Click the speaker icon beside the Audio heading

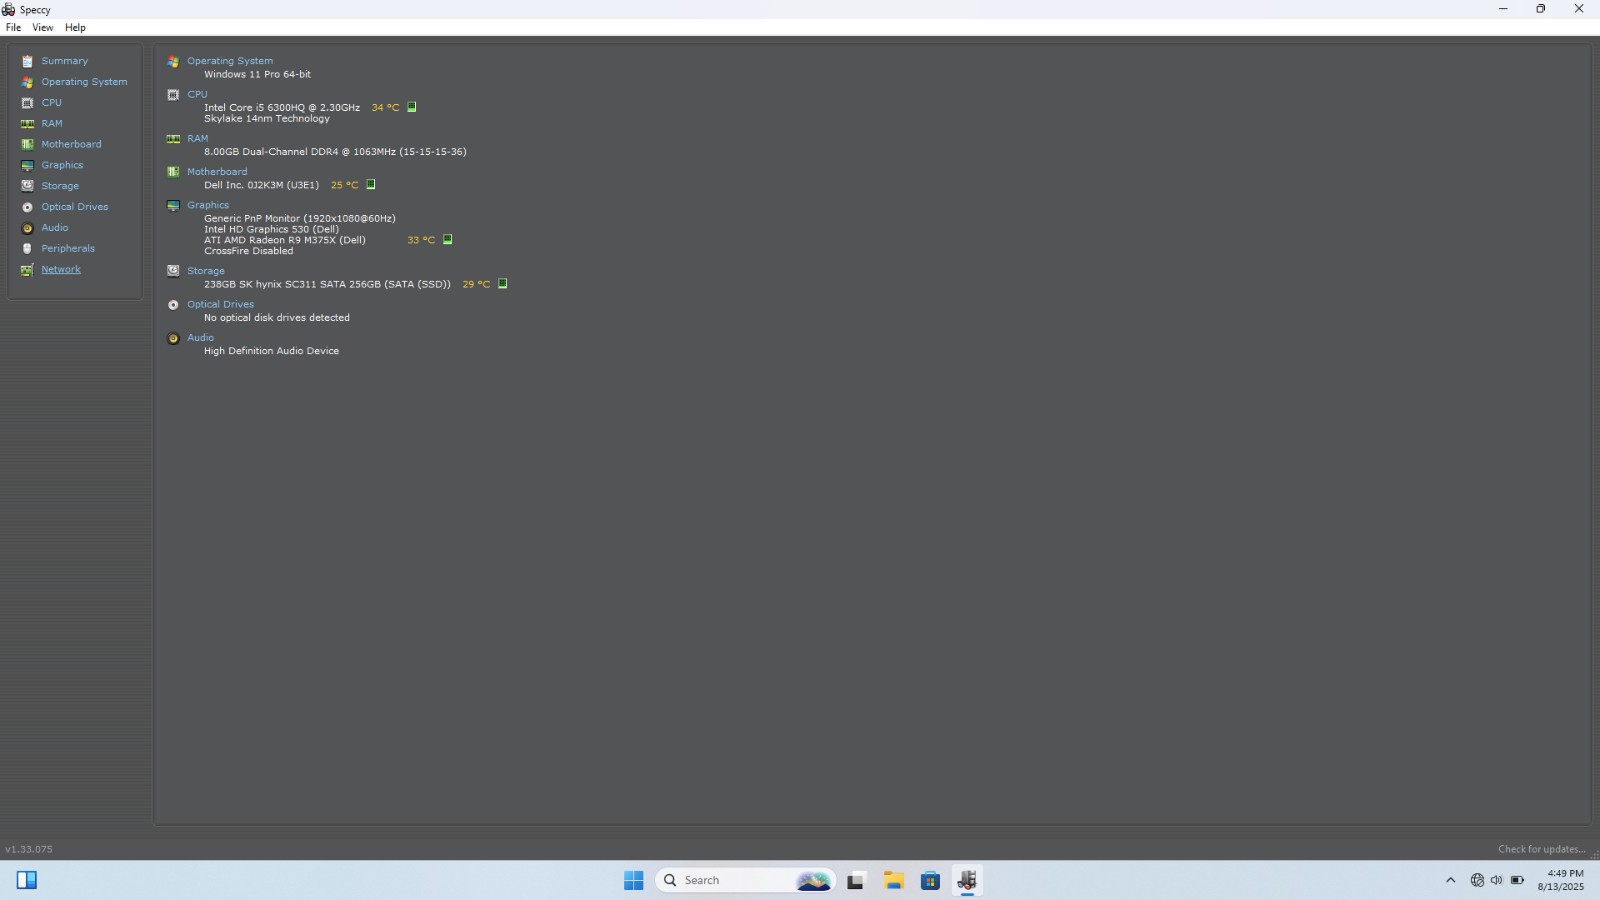pyautogui.click(x=173, y=338)
